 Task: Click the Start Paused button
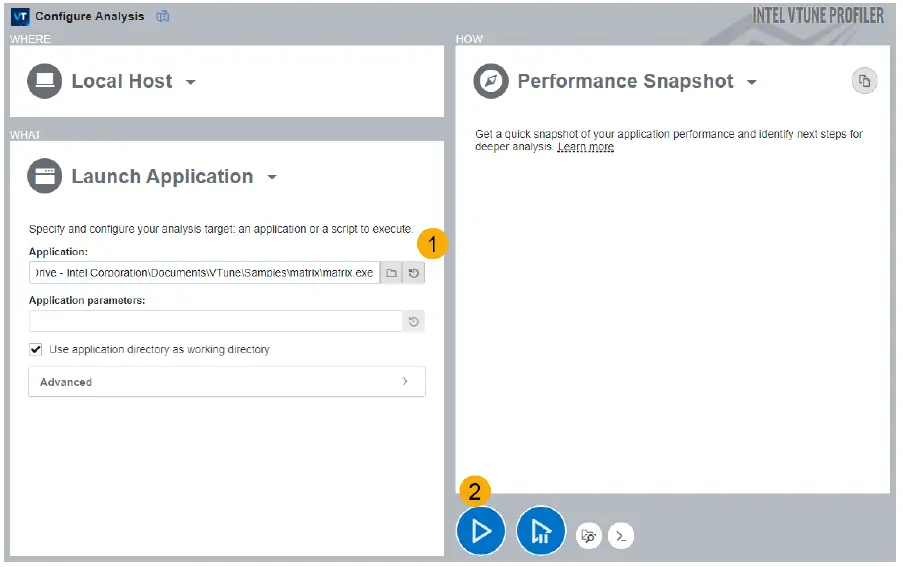pyautogui.click(x=540, y=531)
